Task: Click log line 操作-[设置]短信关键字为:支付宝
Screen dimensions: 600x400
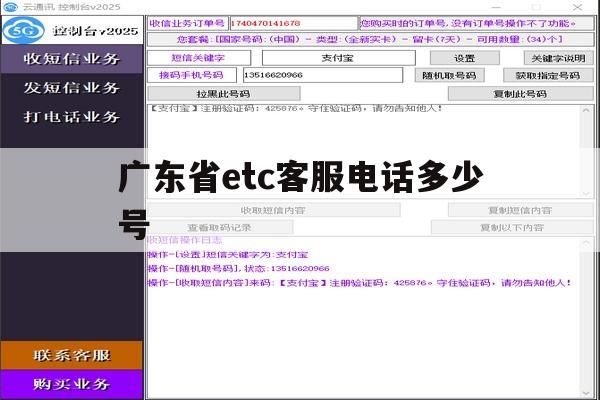Action: coord(228,255)
